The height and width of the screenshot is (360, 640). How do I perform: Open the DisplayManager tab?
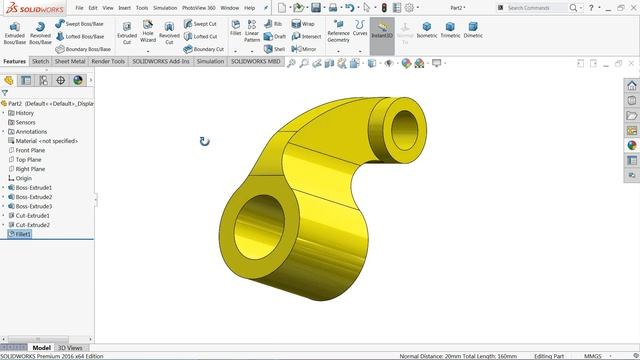[x=78, y=80]
